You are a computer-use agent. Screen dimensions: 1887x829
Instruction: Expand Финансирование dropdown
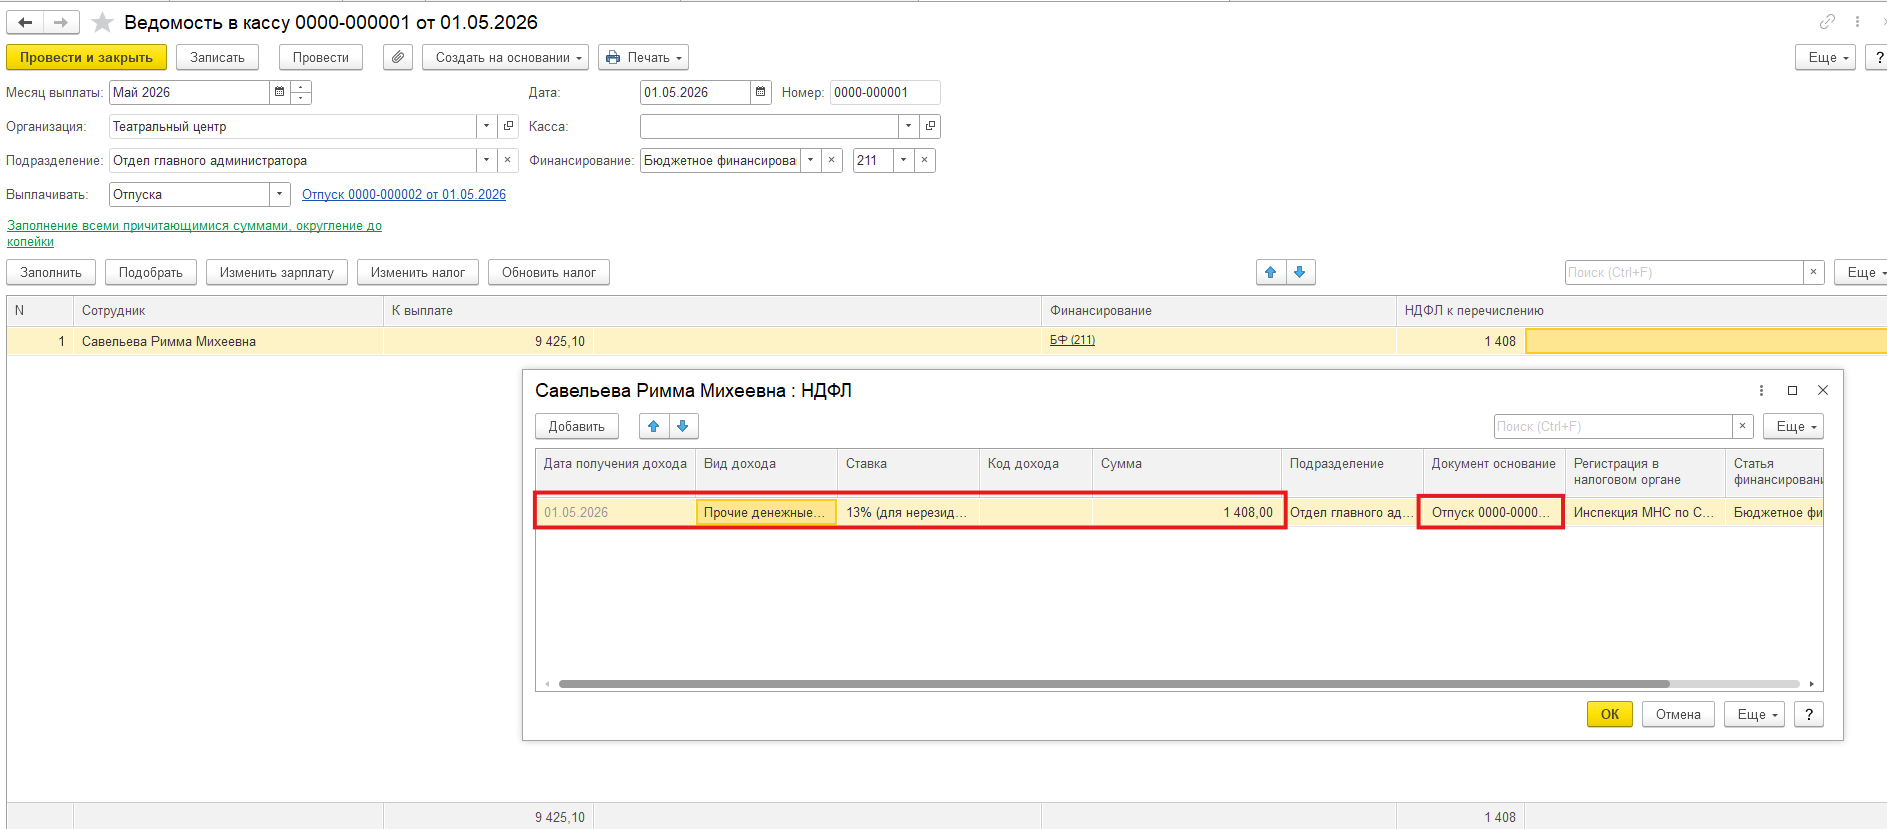(x=810, y=160)
